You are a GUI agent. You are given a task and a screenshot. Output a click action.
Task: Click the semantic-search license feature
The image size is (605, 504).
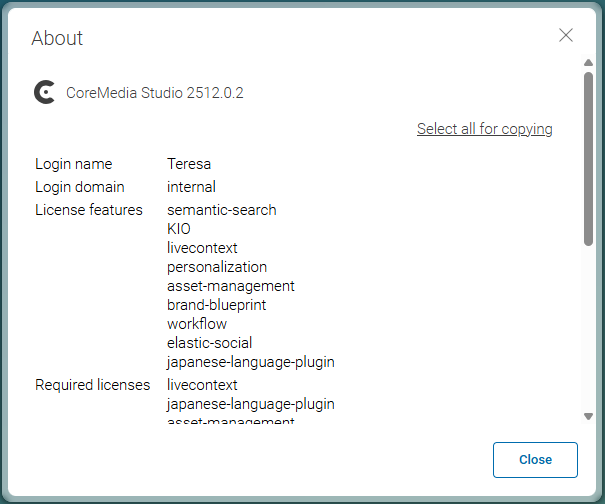221,210
